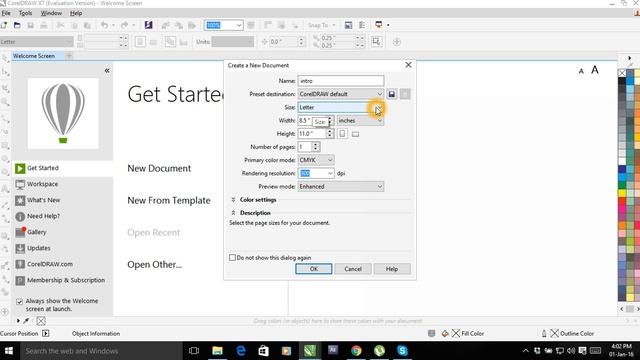The image size is (640, 360).
Task: Click Cancel in the dialog
Action: 353,269
